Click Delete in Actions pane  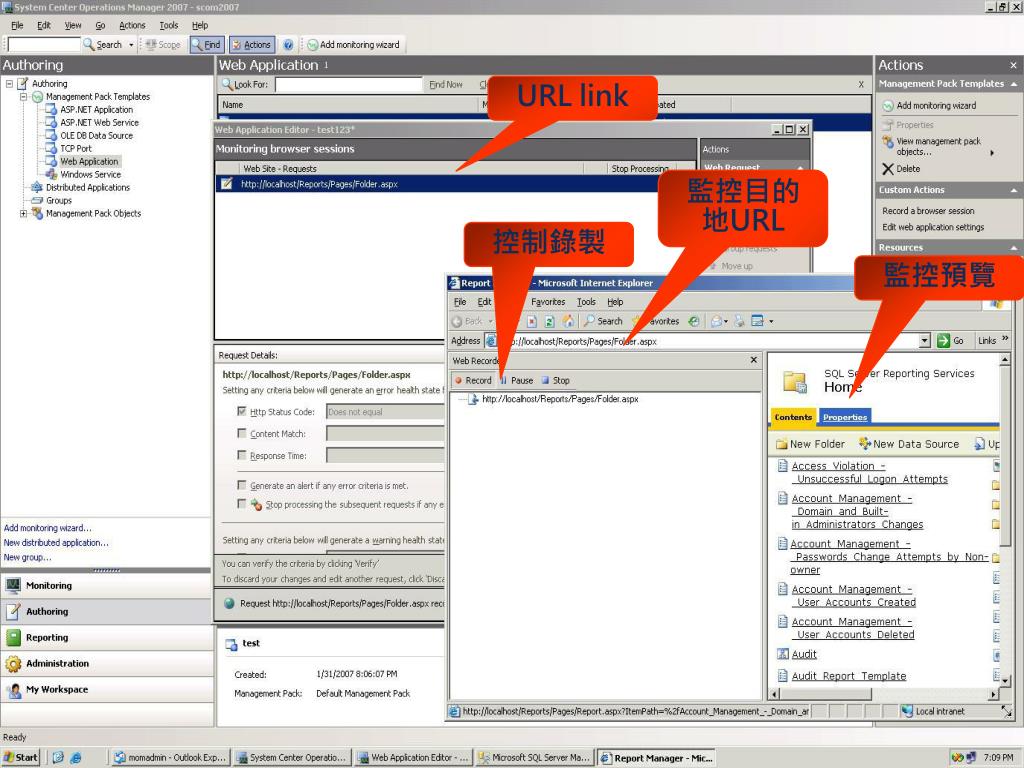(x=901, y=168)
